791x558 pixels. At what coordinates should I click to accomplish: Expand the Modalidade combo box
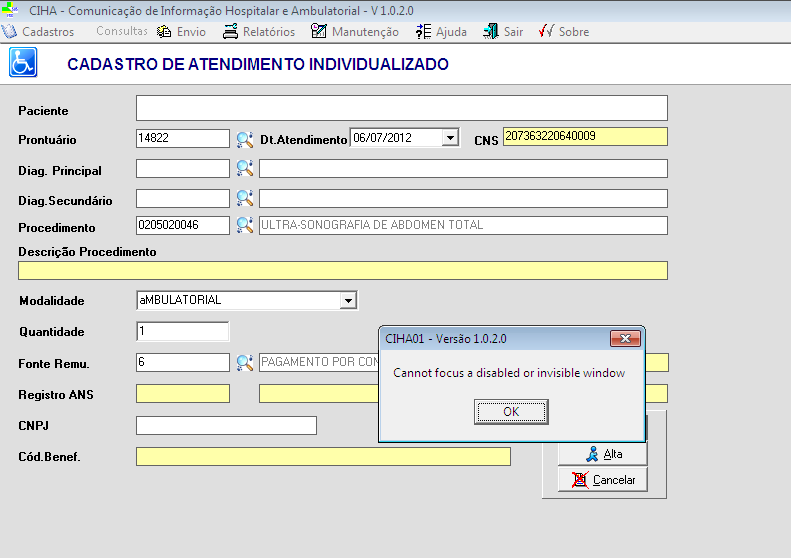[348, 300]
